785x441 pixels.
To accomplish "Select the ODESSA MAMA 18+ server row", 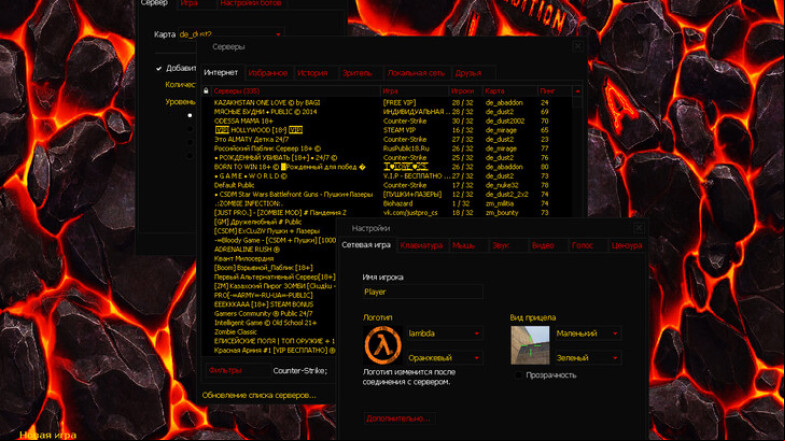I will pyautogui.click(x=385, y=121).
